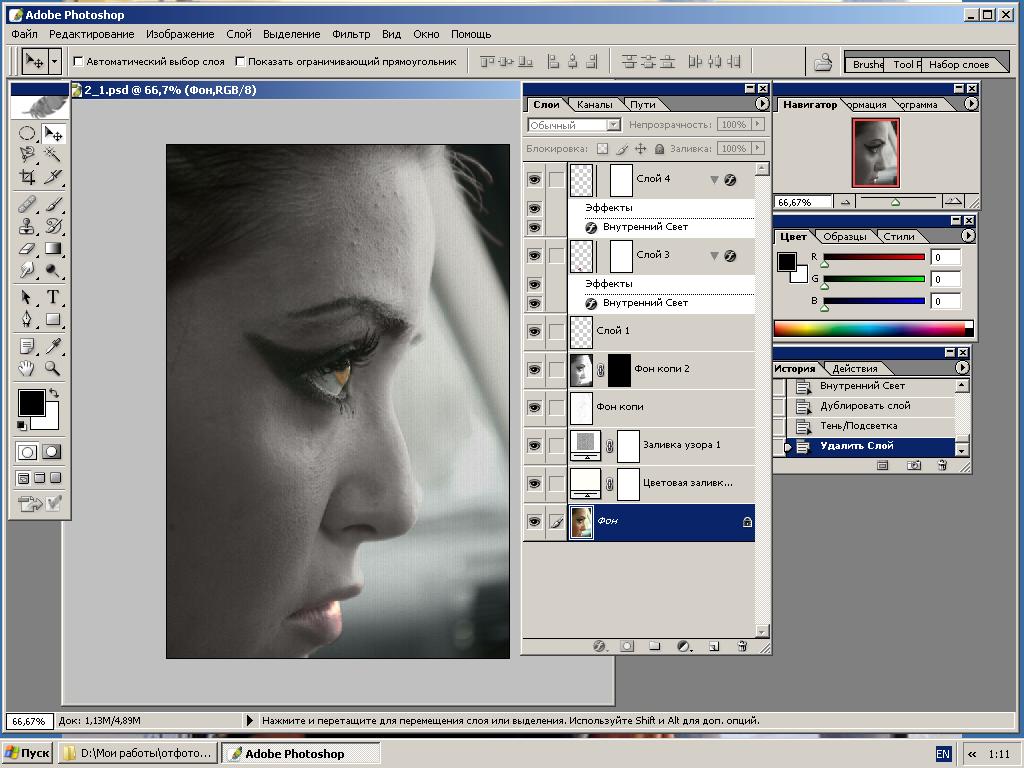Select the Magic Wand tool
This screenshot has height=768, width=1024.
tap(53, 155)
